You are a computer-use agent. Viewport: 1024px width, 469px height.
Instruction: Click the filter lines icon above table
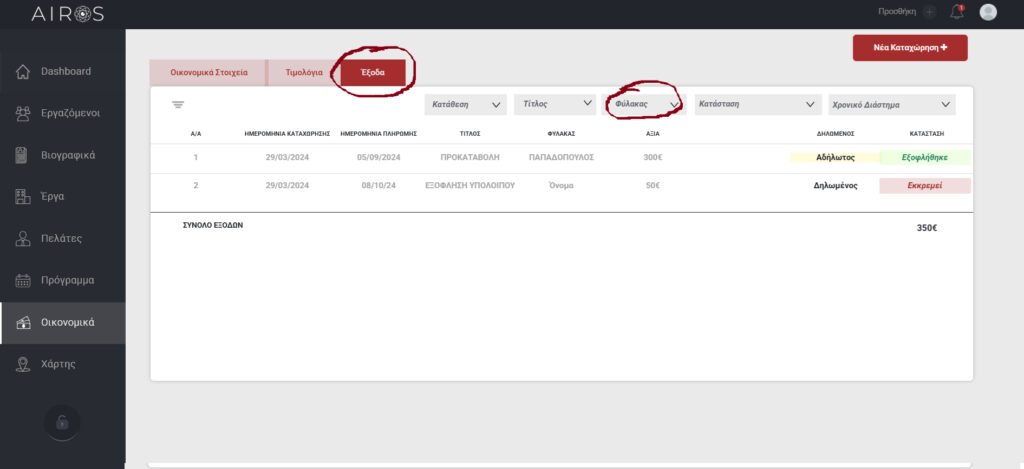point(178,104)
